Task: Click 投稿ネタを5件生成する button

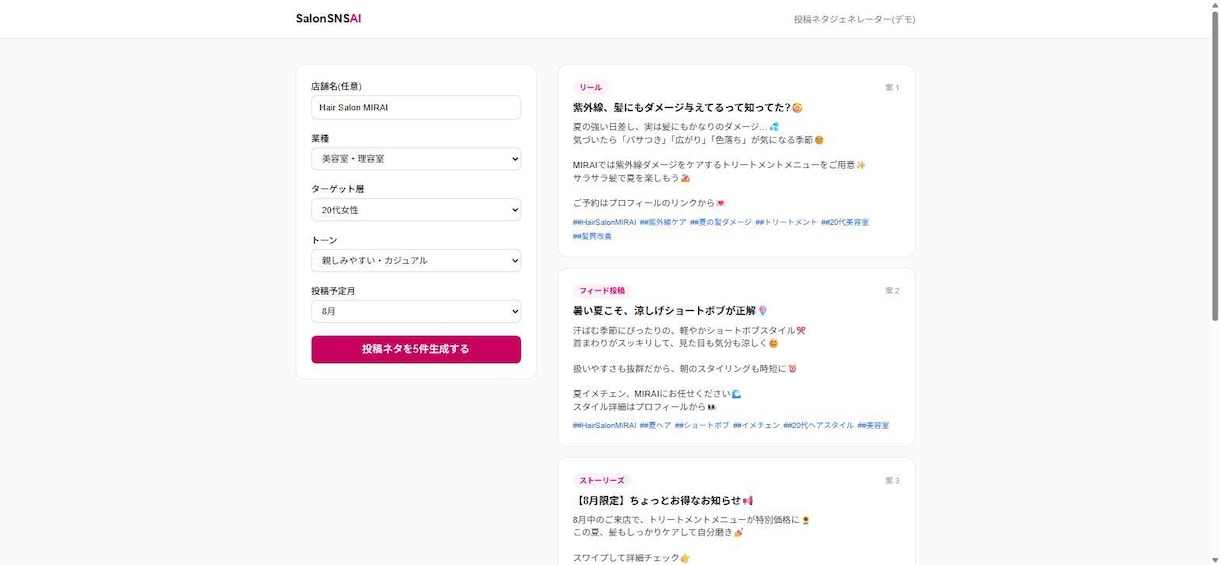Action: point(416,349)
